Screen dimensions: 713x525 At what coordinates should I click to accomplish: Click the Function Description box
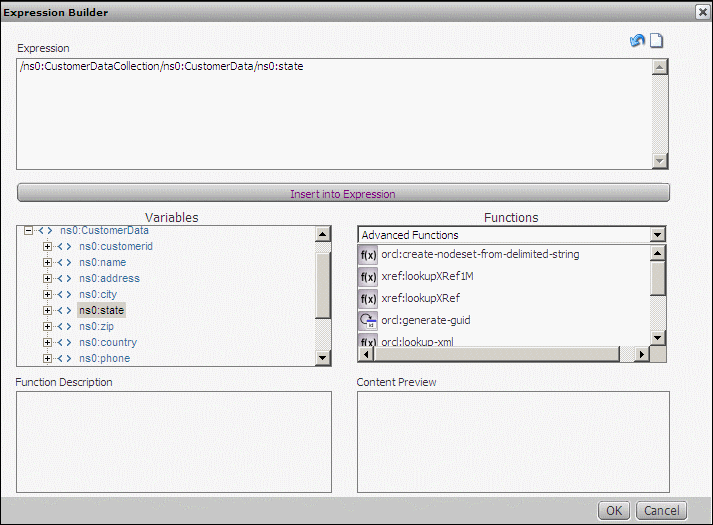(x=174, y=442)
